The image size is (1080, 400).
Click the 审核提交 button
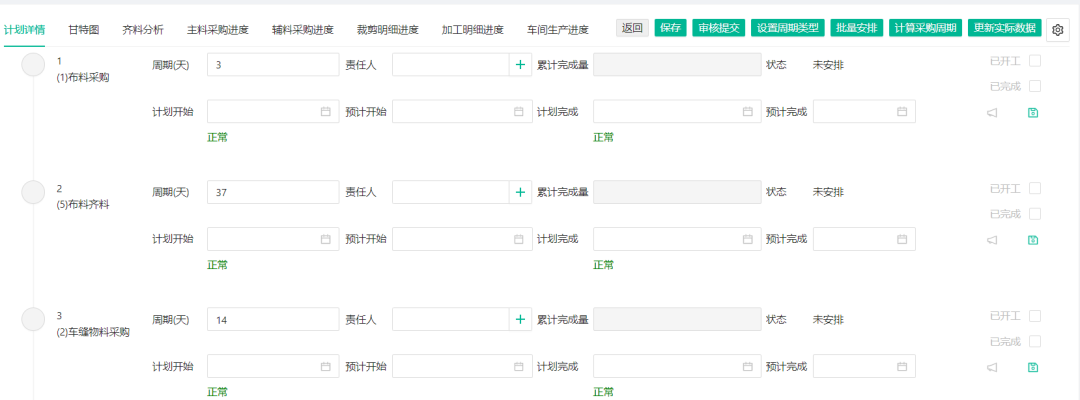[x=718, y=28]
